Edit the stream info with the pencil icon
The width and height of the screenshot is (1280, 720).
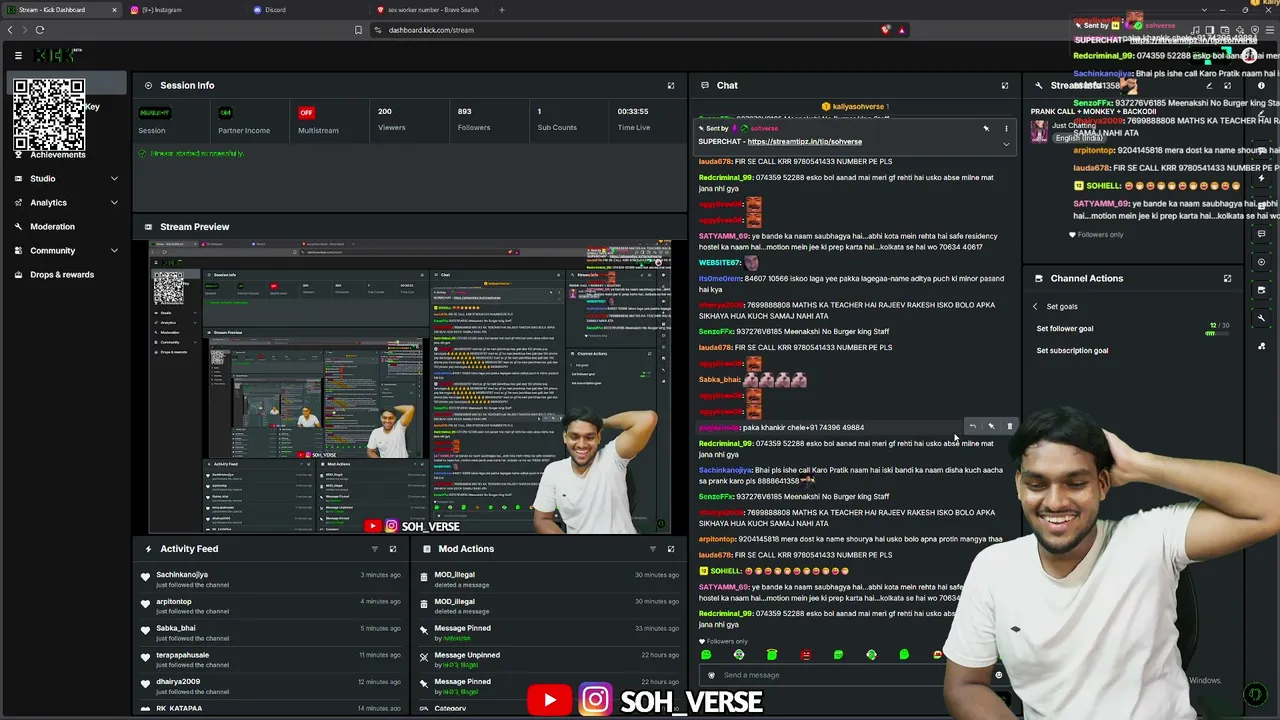(1209, 86)
